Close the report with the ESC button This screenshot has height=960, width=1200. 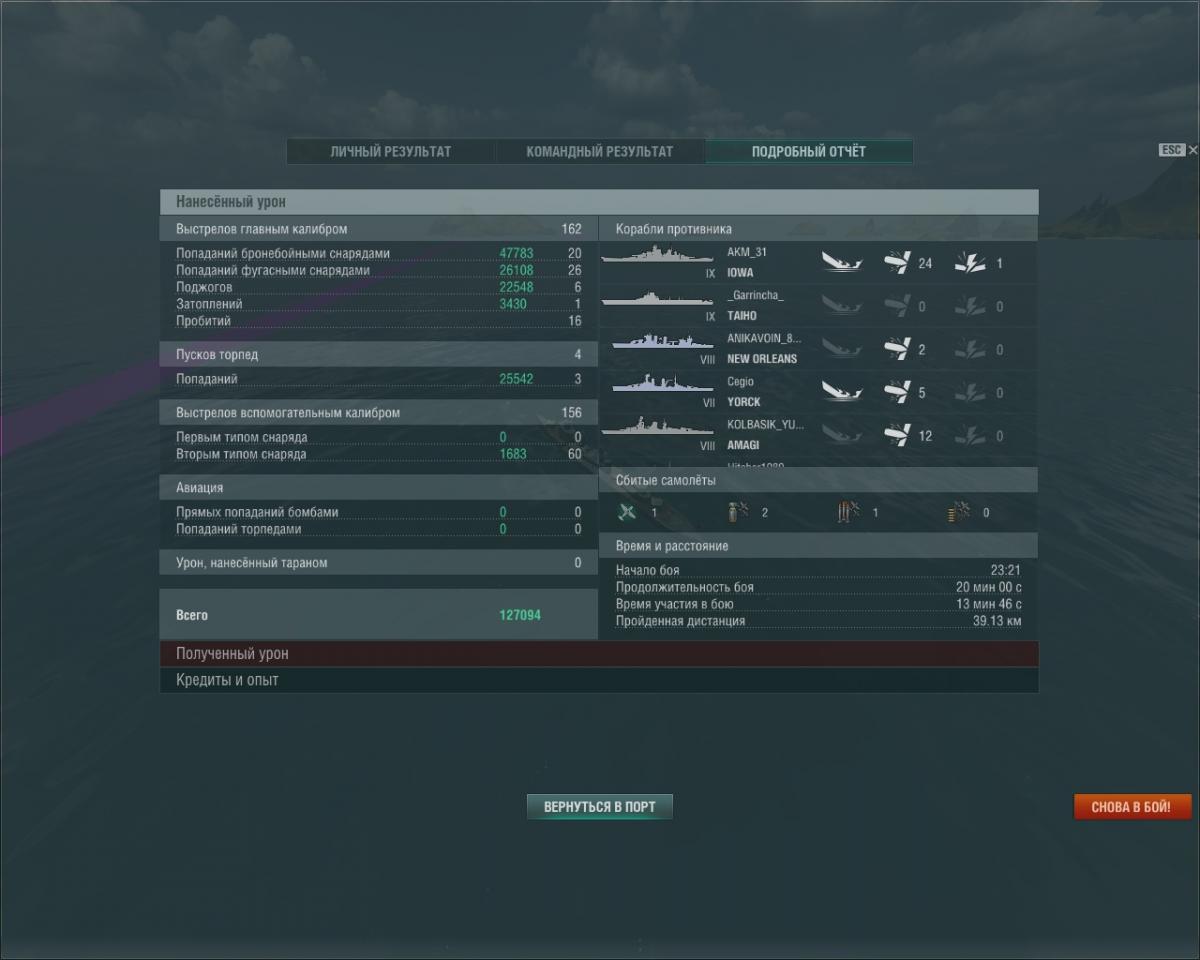click(1172, 150)
